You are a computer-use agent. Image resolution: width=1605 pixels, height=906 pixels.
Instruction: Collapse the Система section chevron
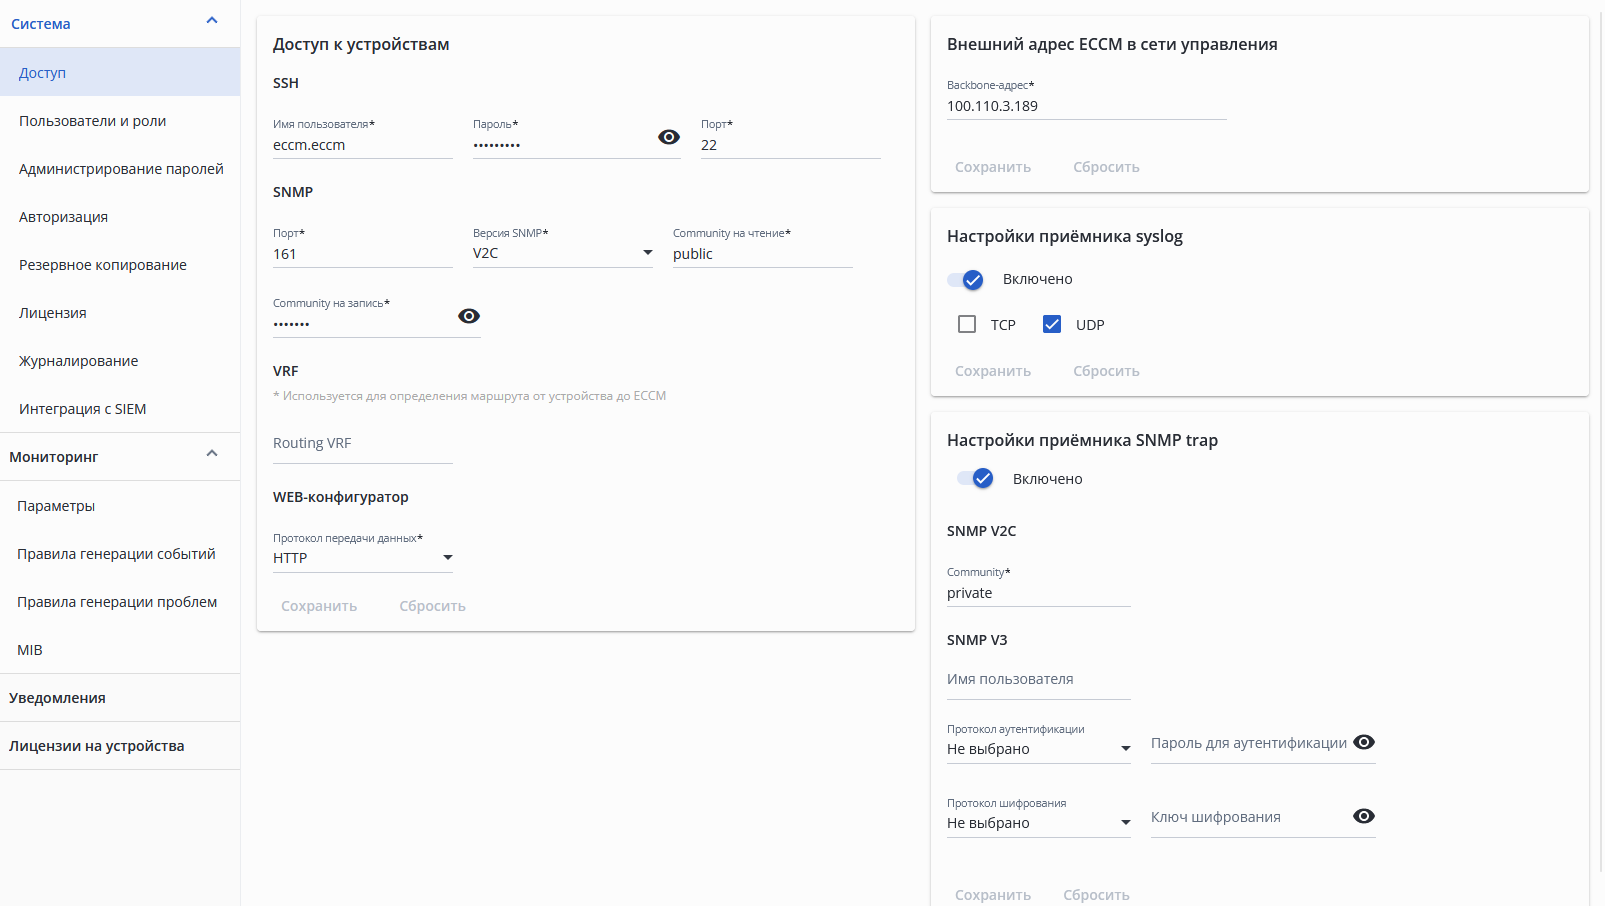[212, 21]
